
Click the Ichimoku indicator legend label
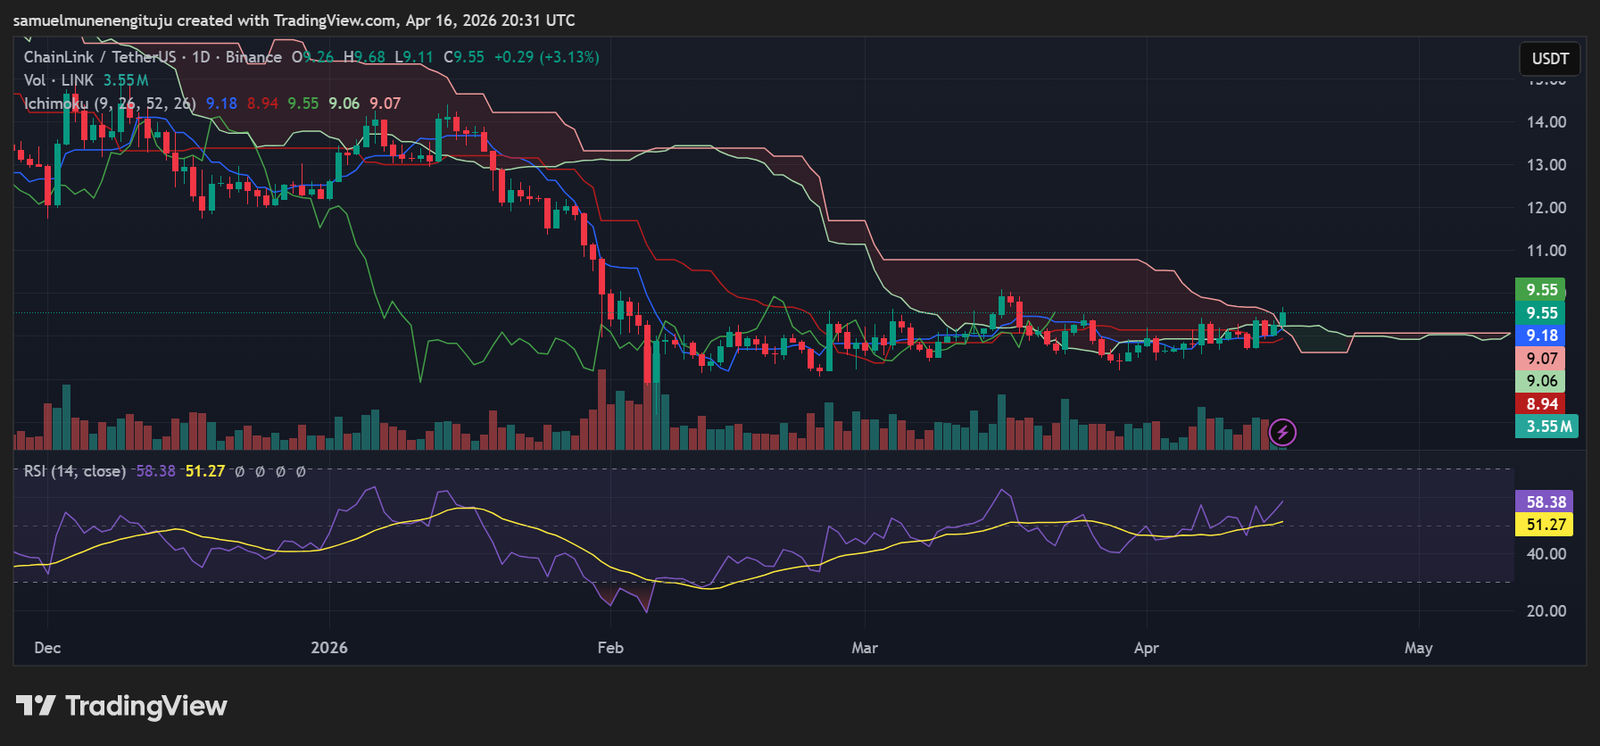coord(109,103)
